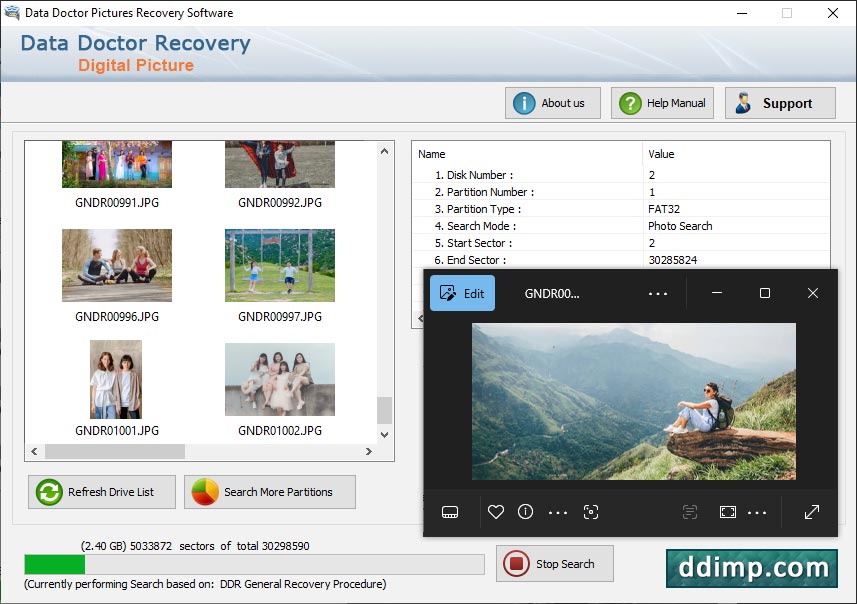Mark the photo as favorite with the heart

click(x=495, y=511)
